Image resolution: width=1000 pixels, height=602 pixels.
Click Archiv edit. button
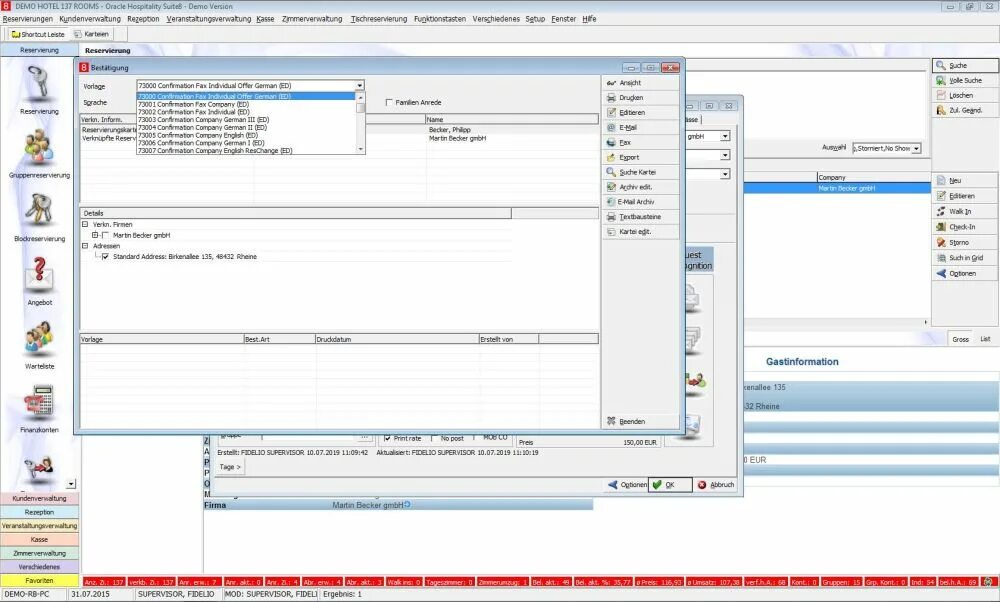(640, 187)
